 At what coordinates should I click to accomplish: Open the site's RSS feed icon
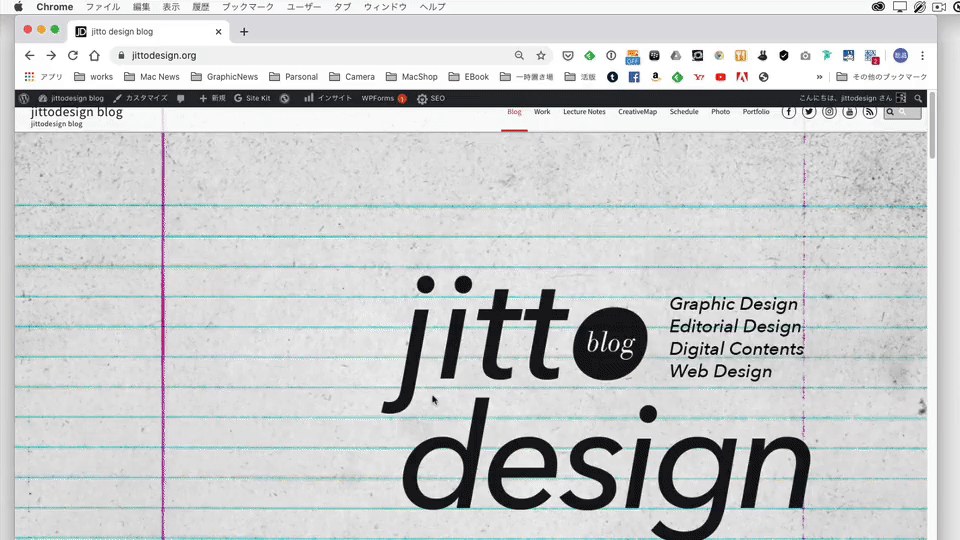[x=869, y=112]
